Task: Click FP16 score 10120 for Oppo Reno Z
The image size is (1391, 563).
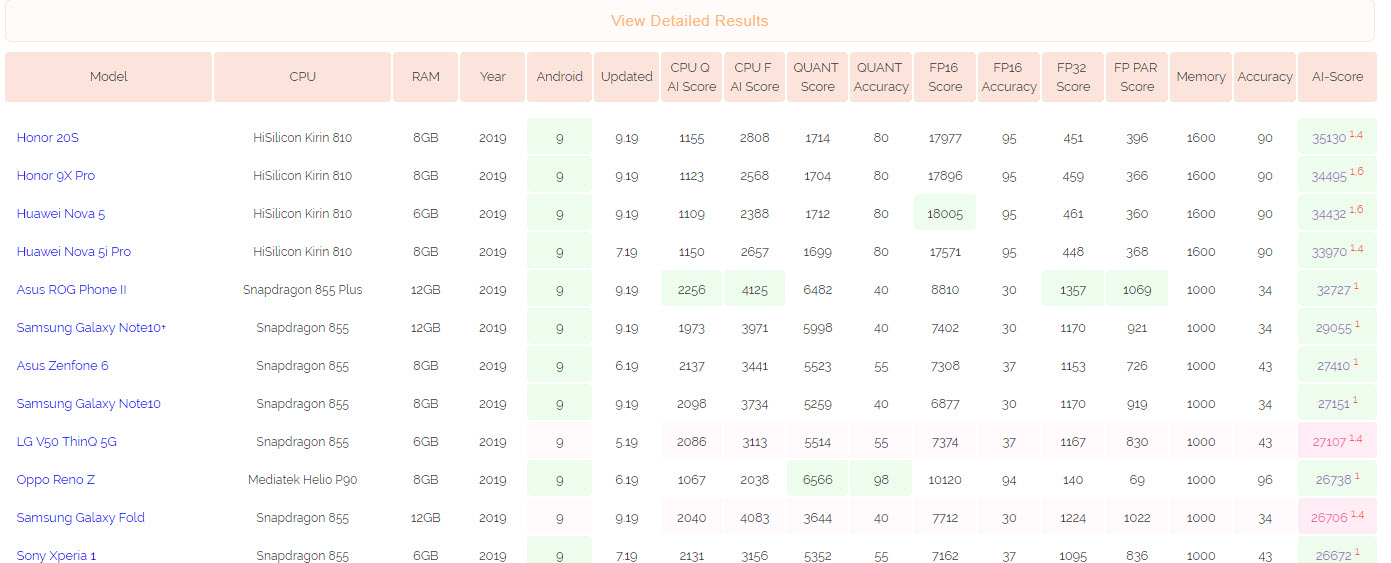Action: pyautogui.click(x=945, y=480)
